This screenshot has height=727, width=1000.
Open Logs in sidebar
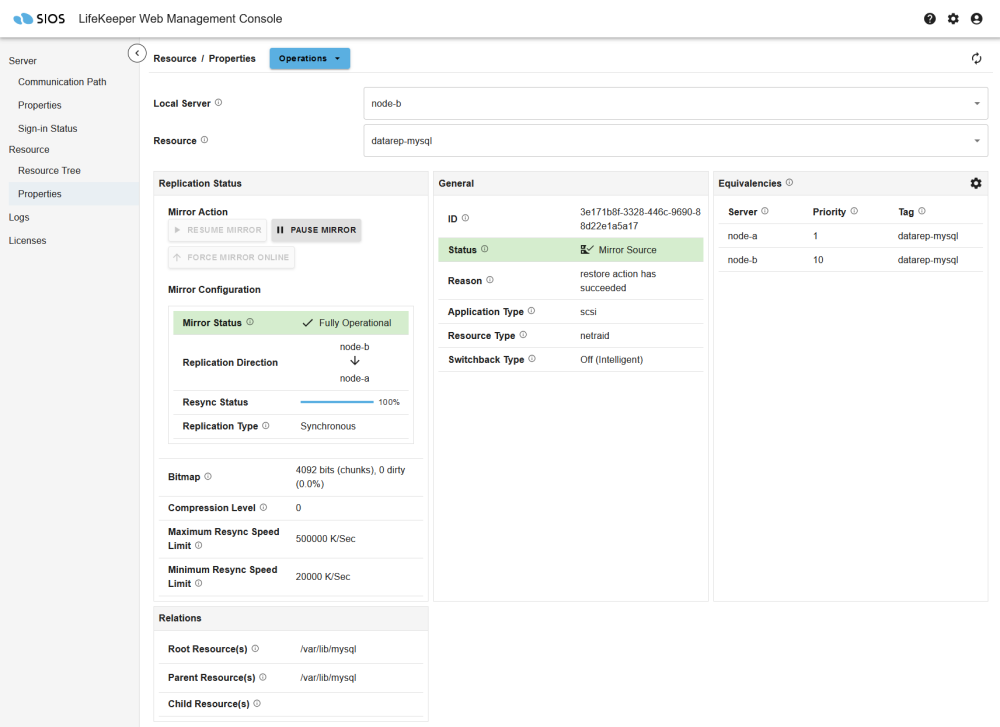19,217
